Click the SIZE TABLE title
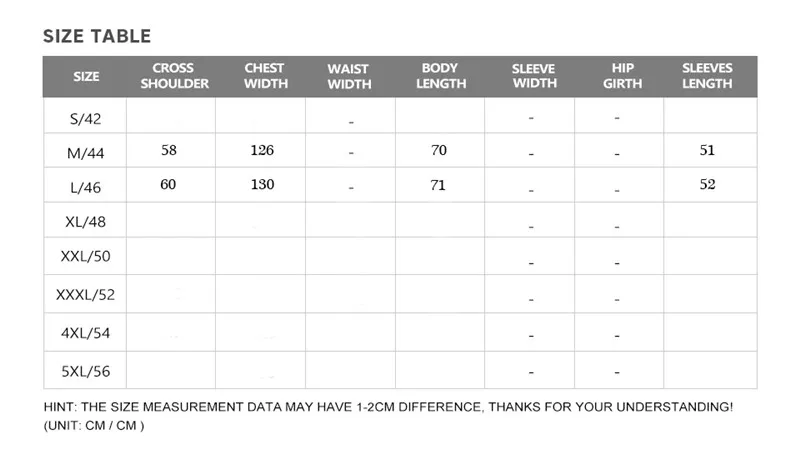This screenshot has width=800, height=449. [x=97, y=36]
